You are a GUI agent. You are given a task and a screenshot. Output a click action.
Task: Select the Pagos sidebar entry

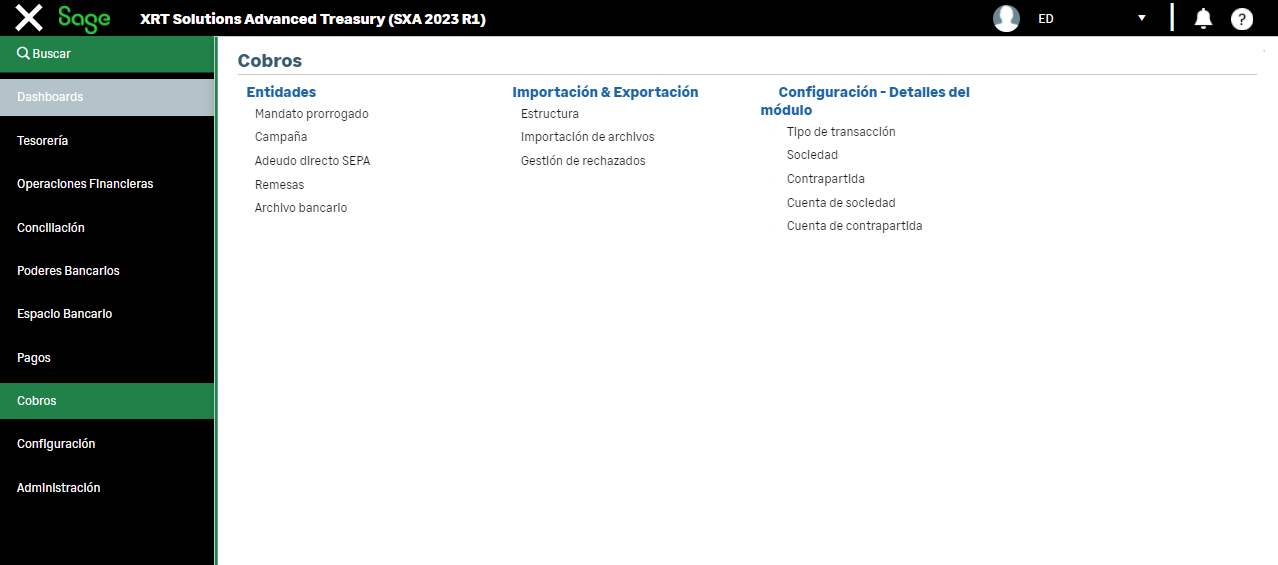click(x=34, y=358)
